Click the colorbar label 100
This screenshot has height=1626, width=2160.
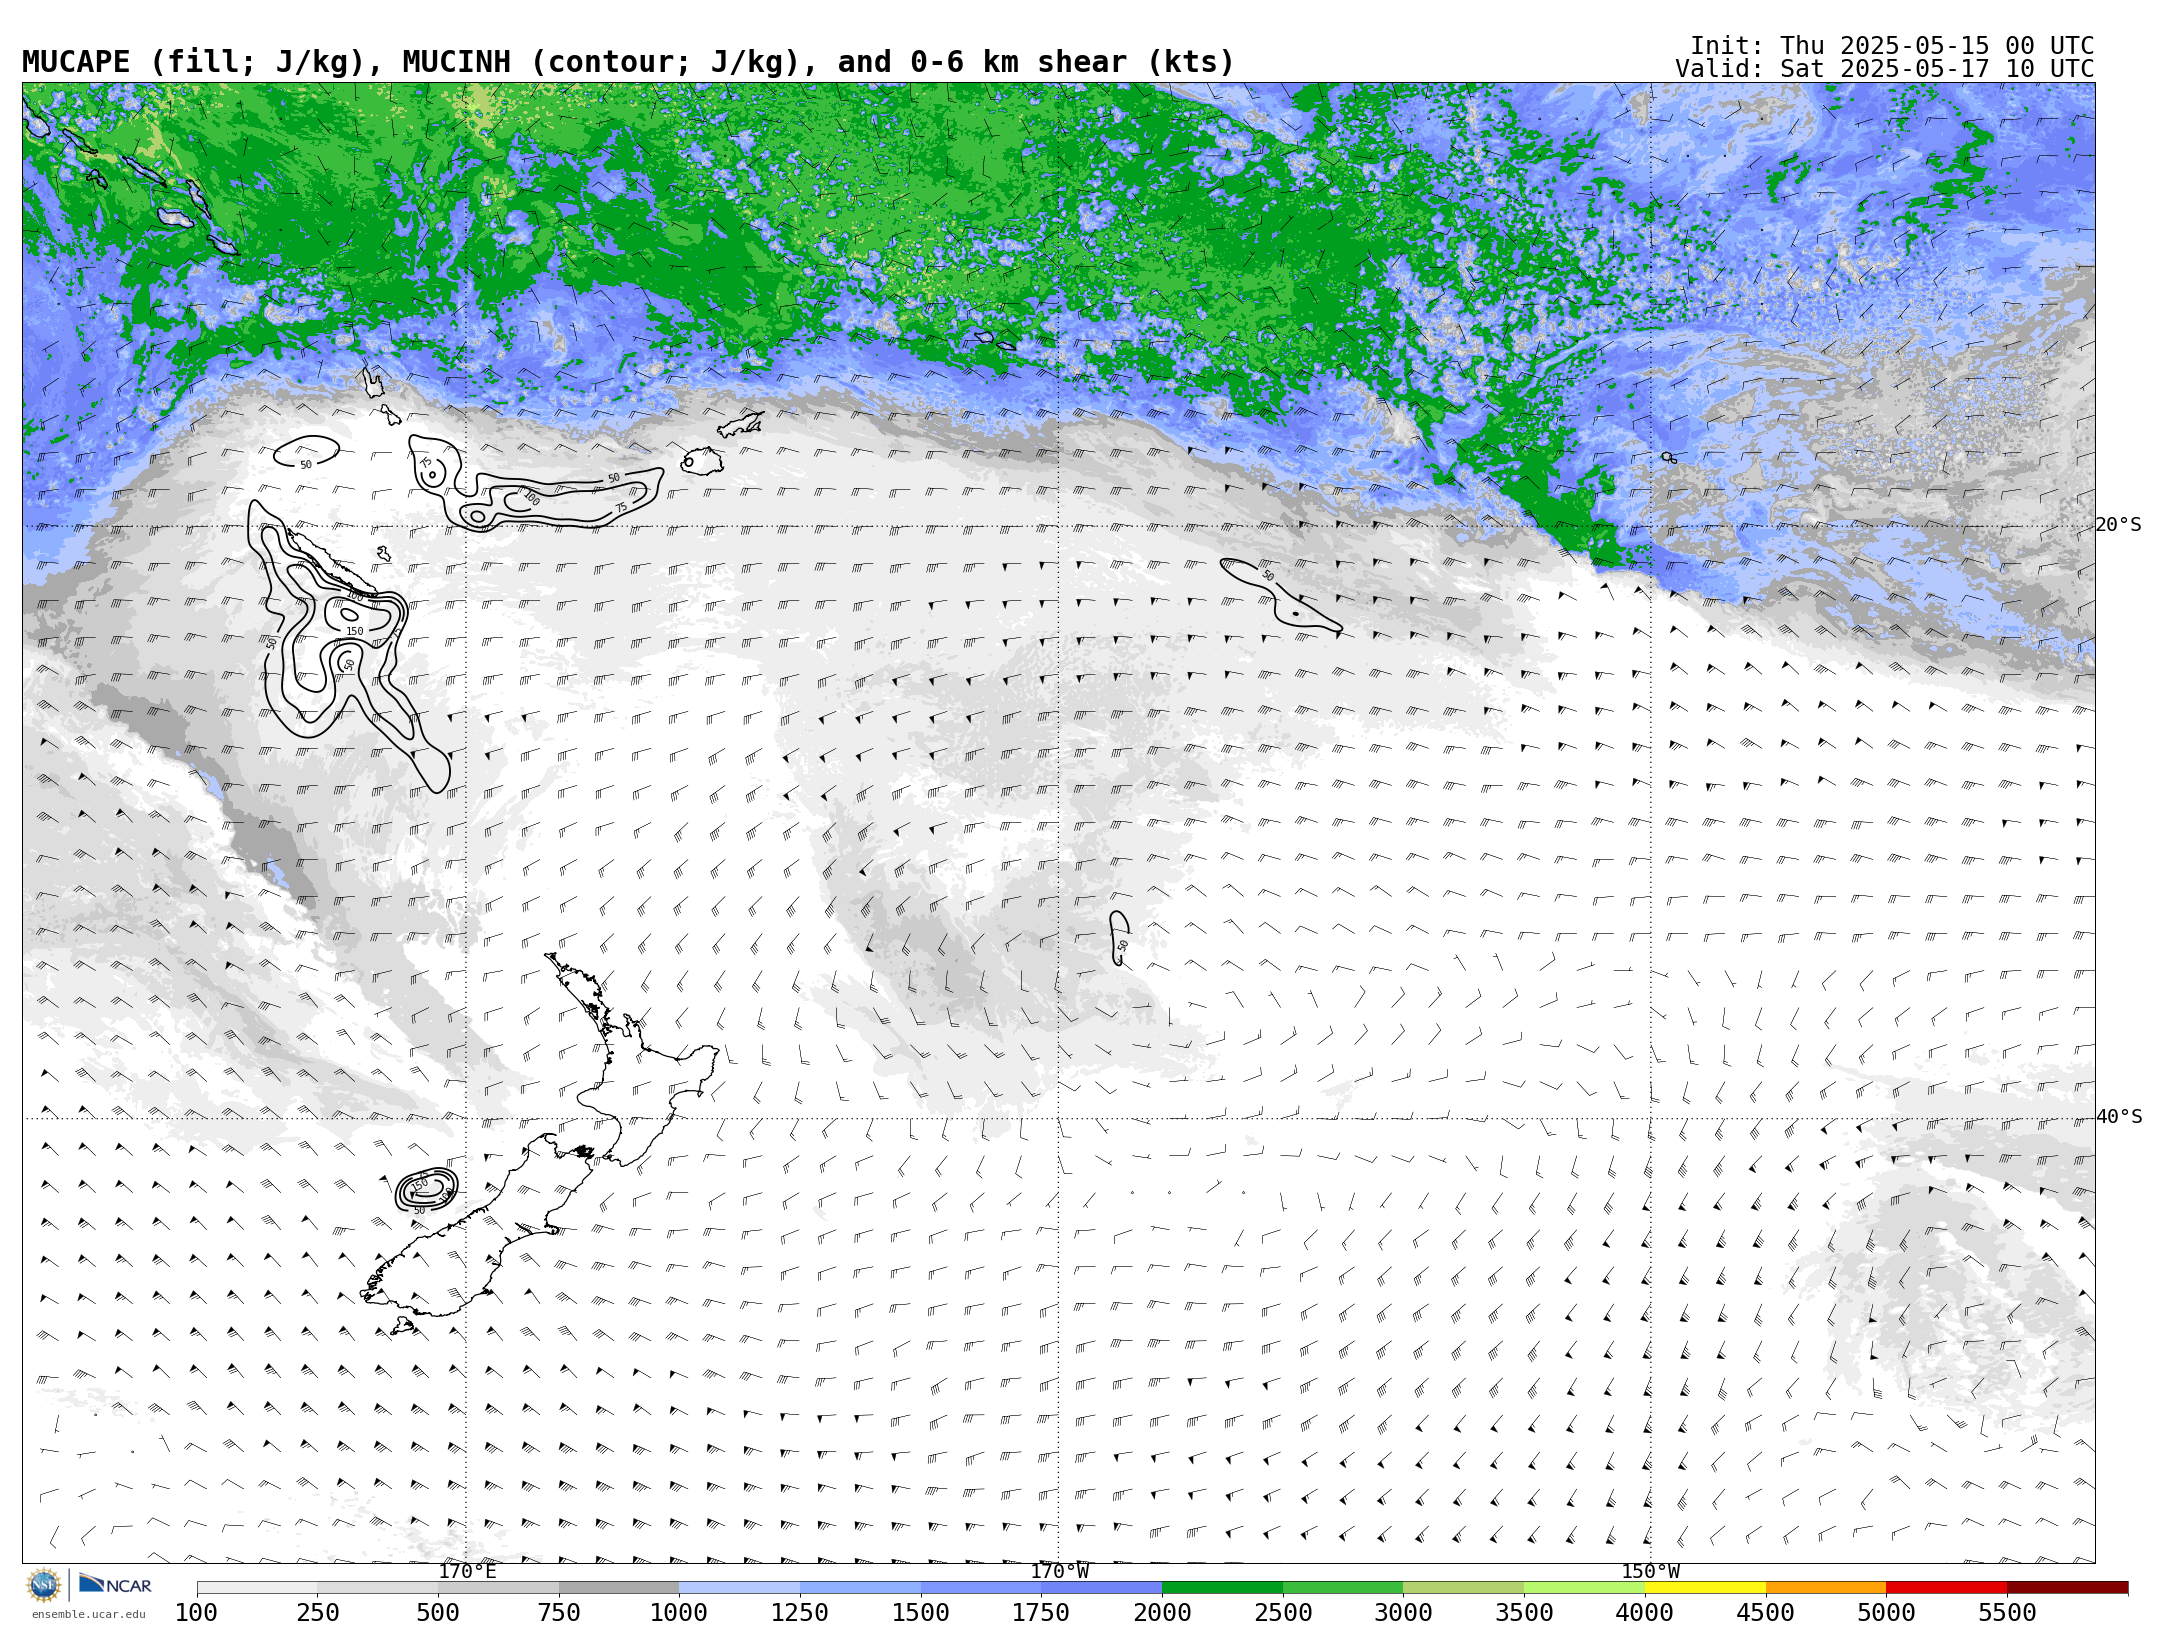coord(196,1612)
